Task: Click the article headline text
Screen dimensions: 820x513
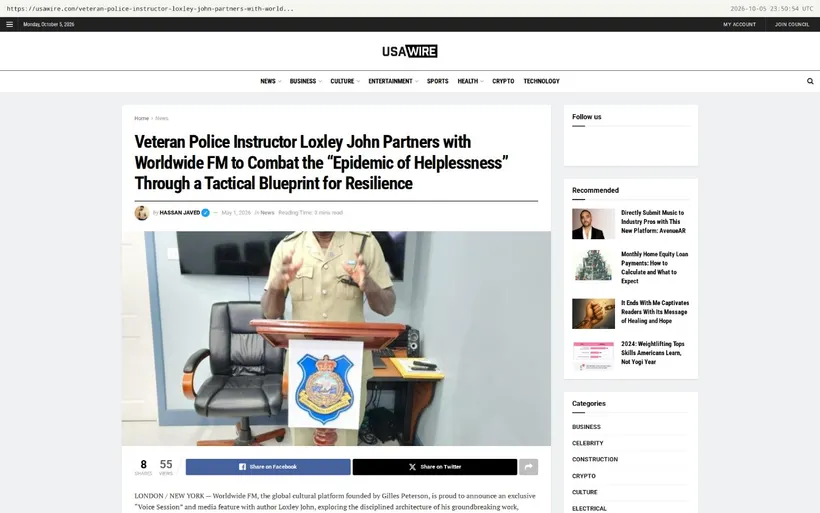Action: (x=321, y=163)
